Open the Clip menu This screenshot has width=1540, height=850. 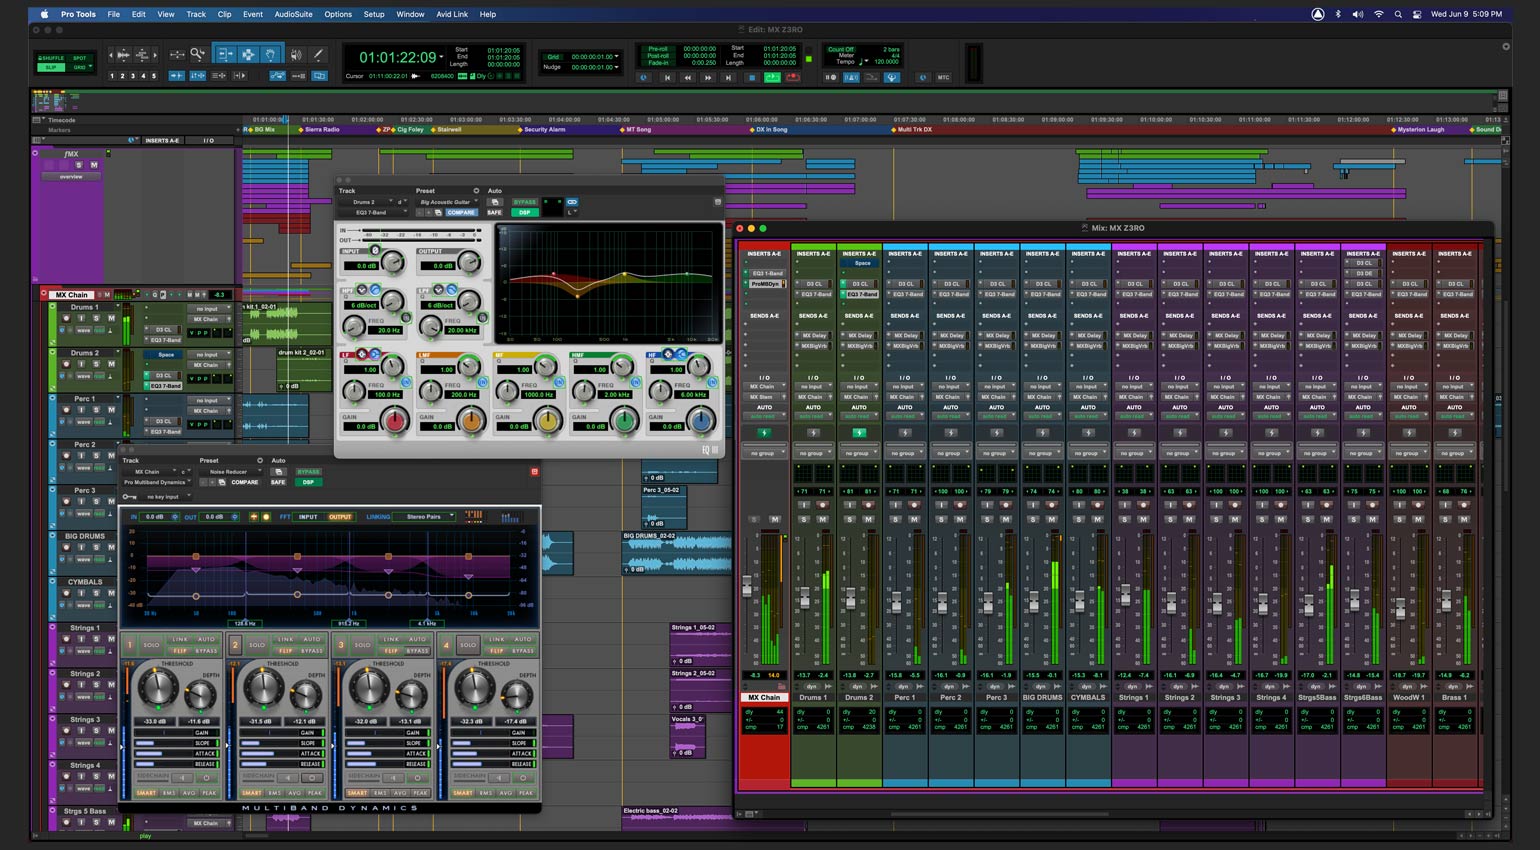point(225,14)
